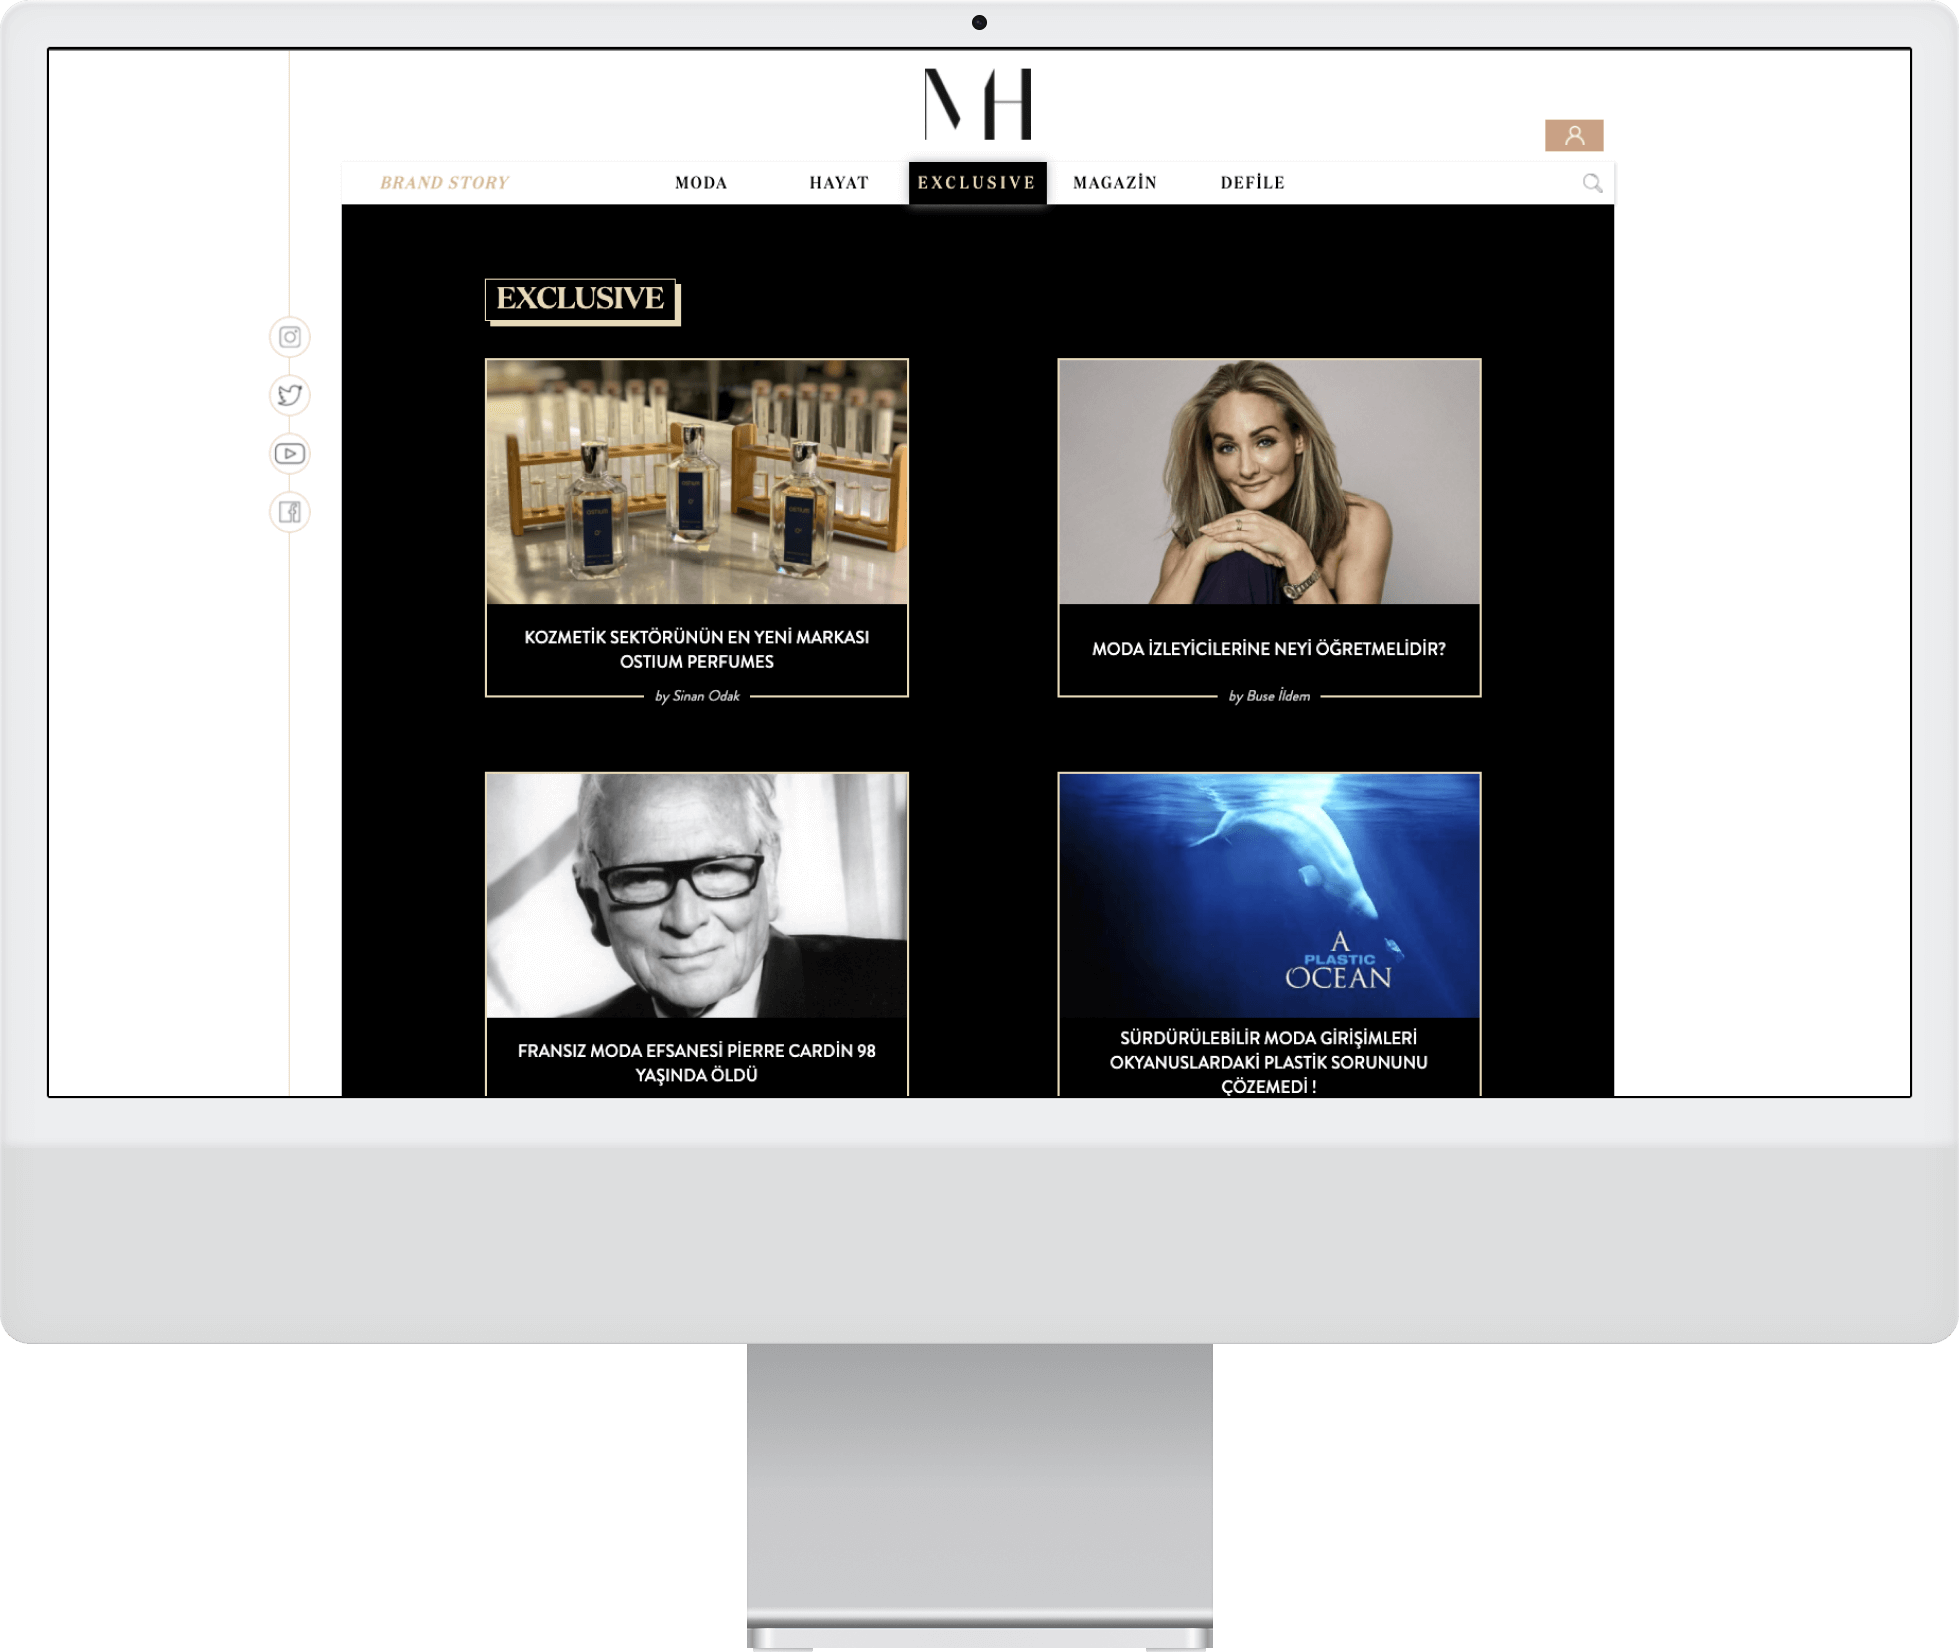The width and height of the screenshot is (1959, 1652).
Task: Click the search magnifier icon
Action: pyautogui.click(x=1592, y=183)
